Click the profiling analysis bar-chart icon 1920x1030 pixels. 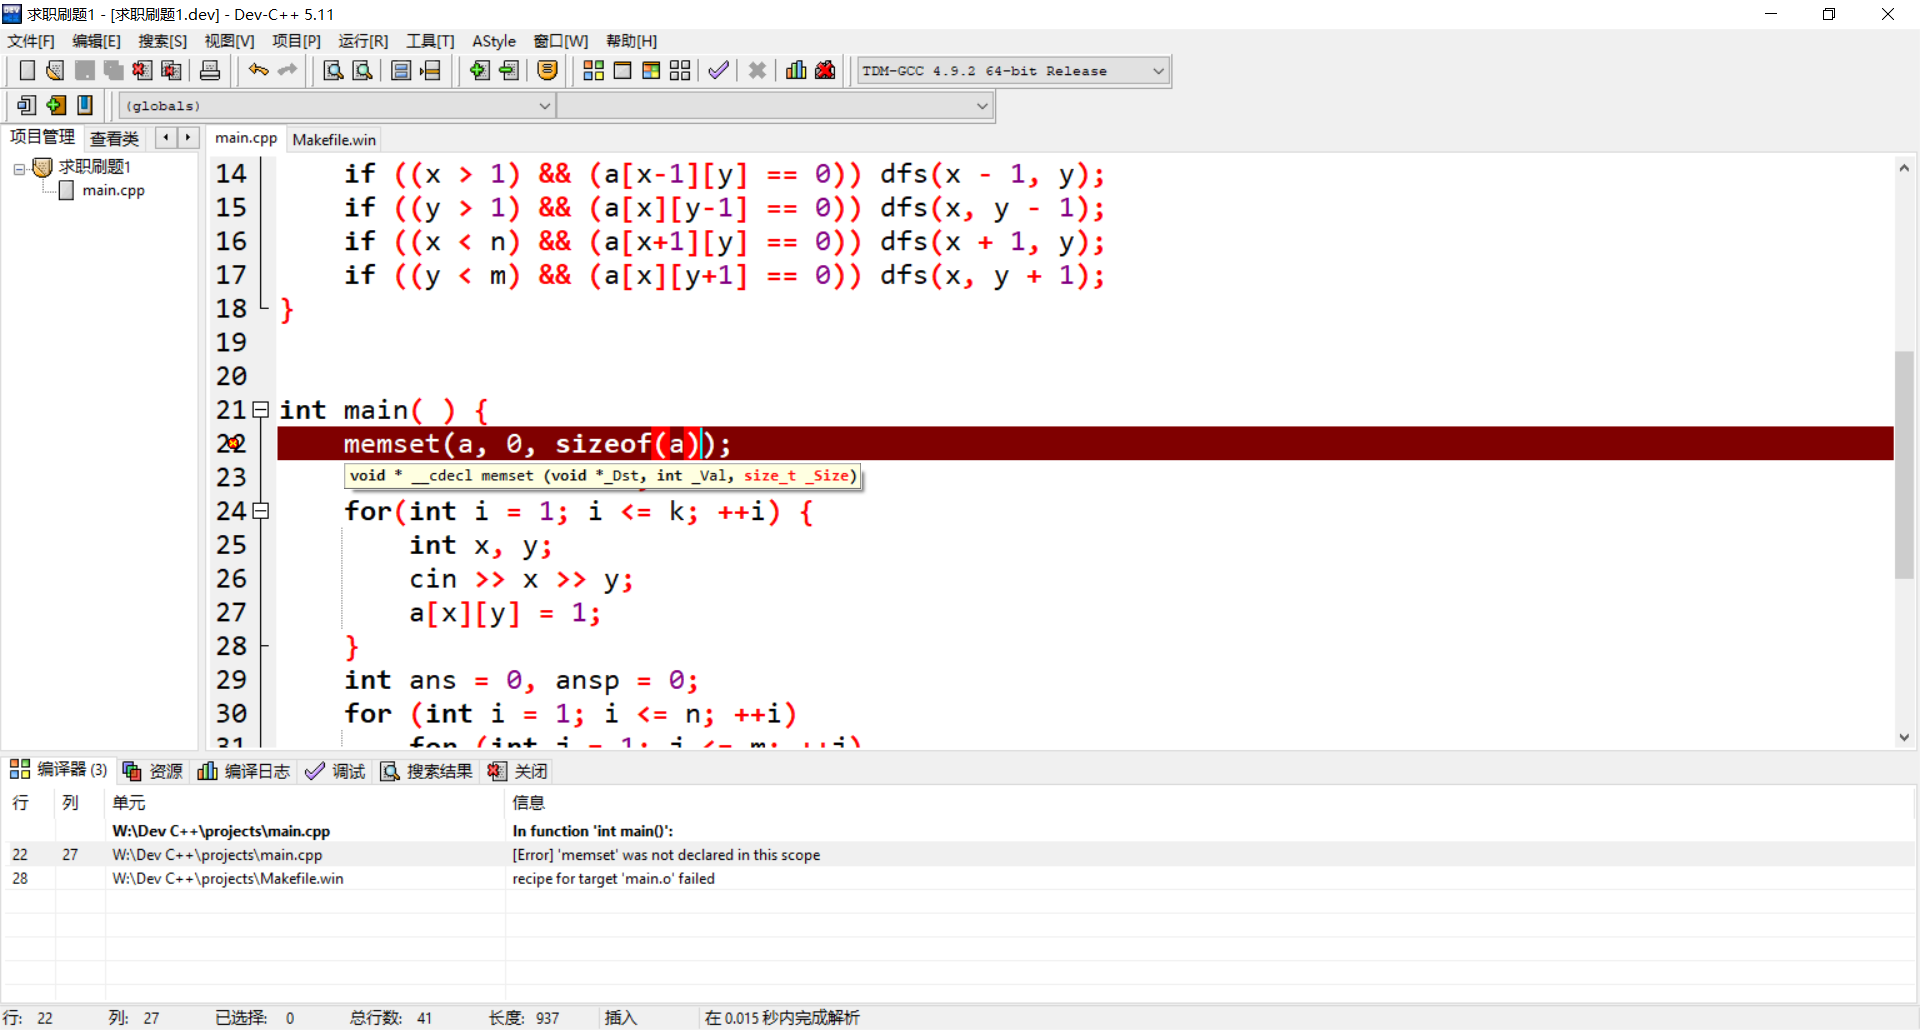795,70
